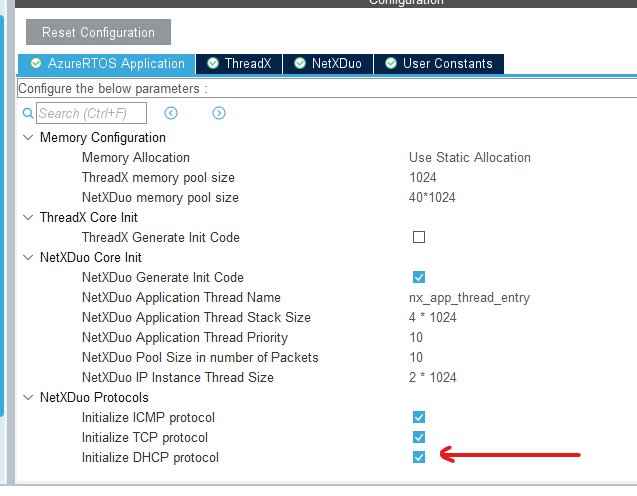Edit ThreadX memory pool size value 1024
The height and width of the screenshot is (496, 637).
tap(423, 178)
